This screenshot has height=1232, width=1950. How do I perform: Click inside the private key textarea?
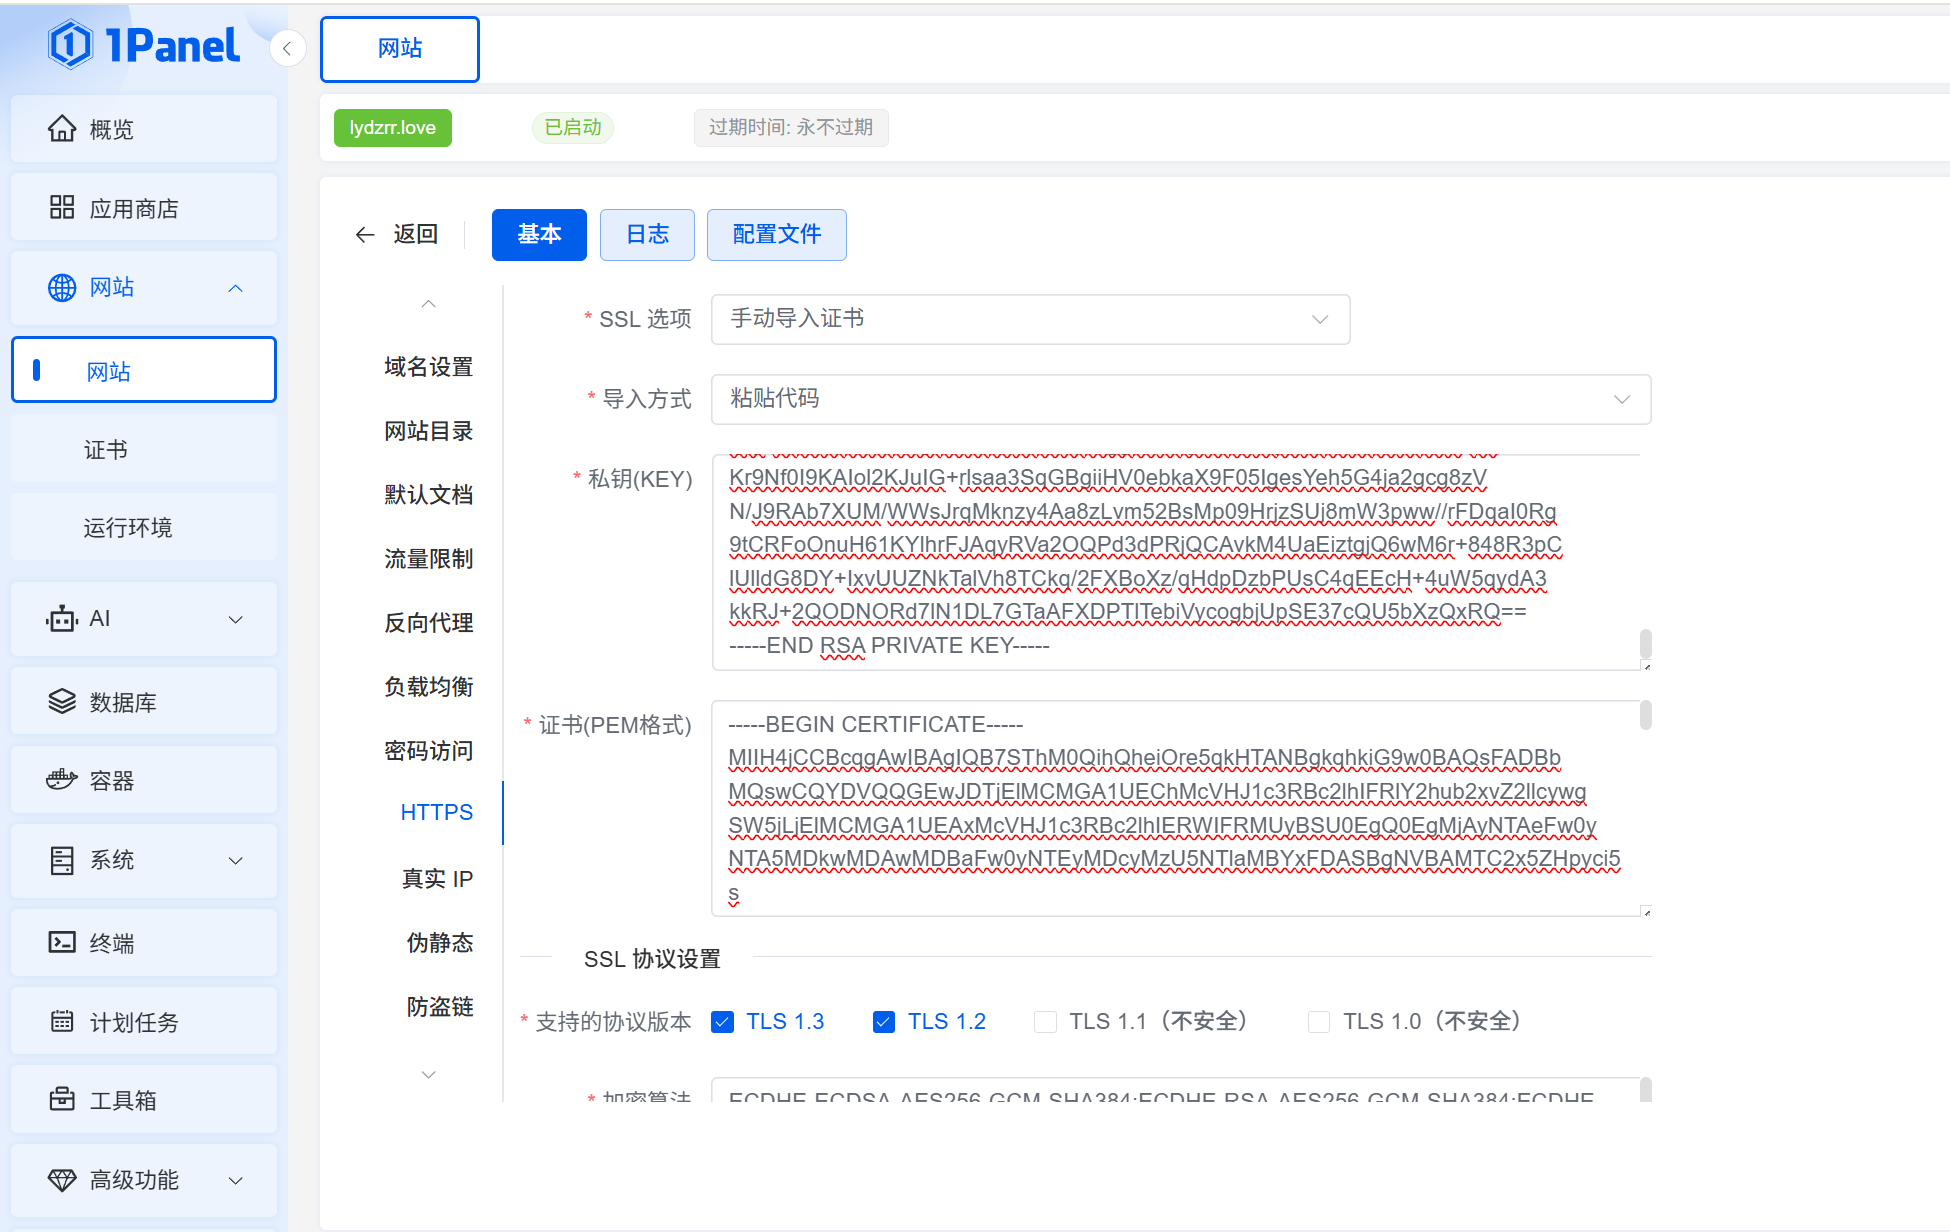pyautogui.click(x=1175, y=562)
